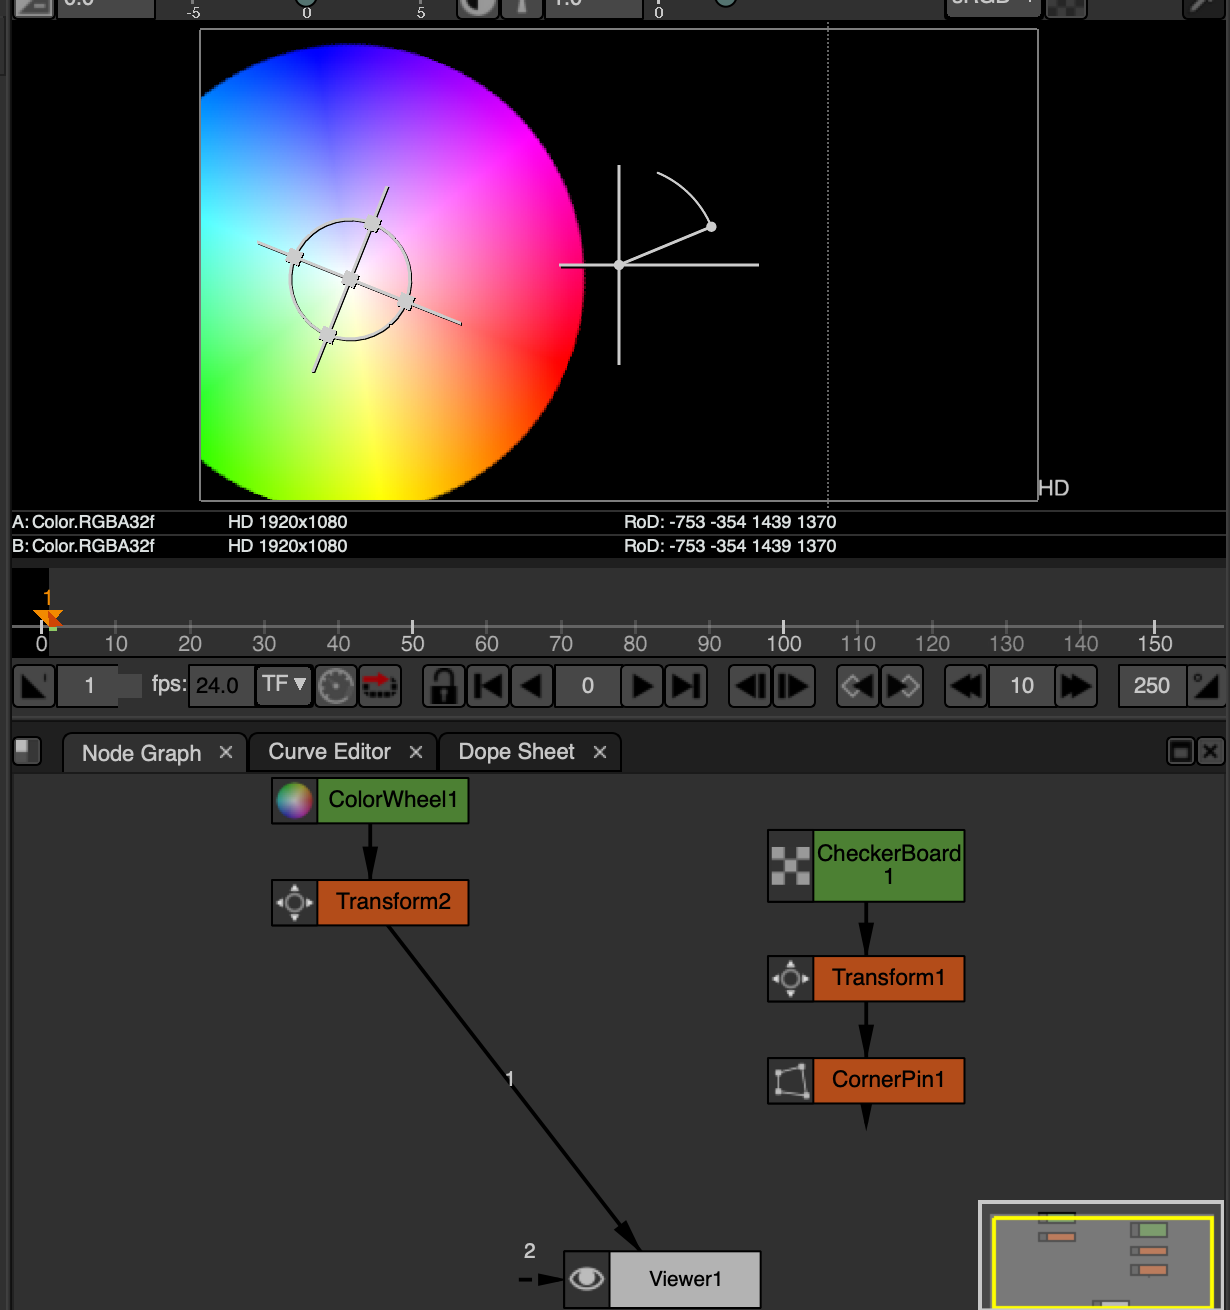Click the 'A: Color.RGBA32f' info text
The height and width of the screenshot is (1310, 1230).
click(84, 522)
